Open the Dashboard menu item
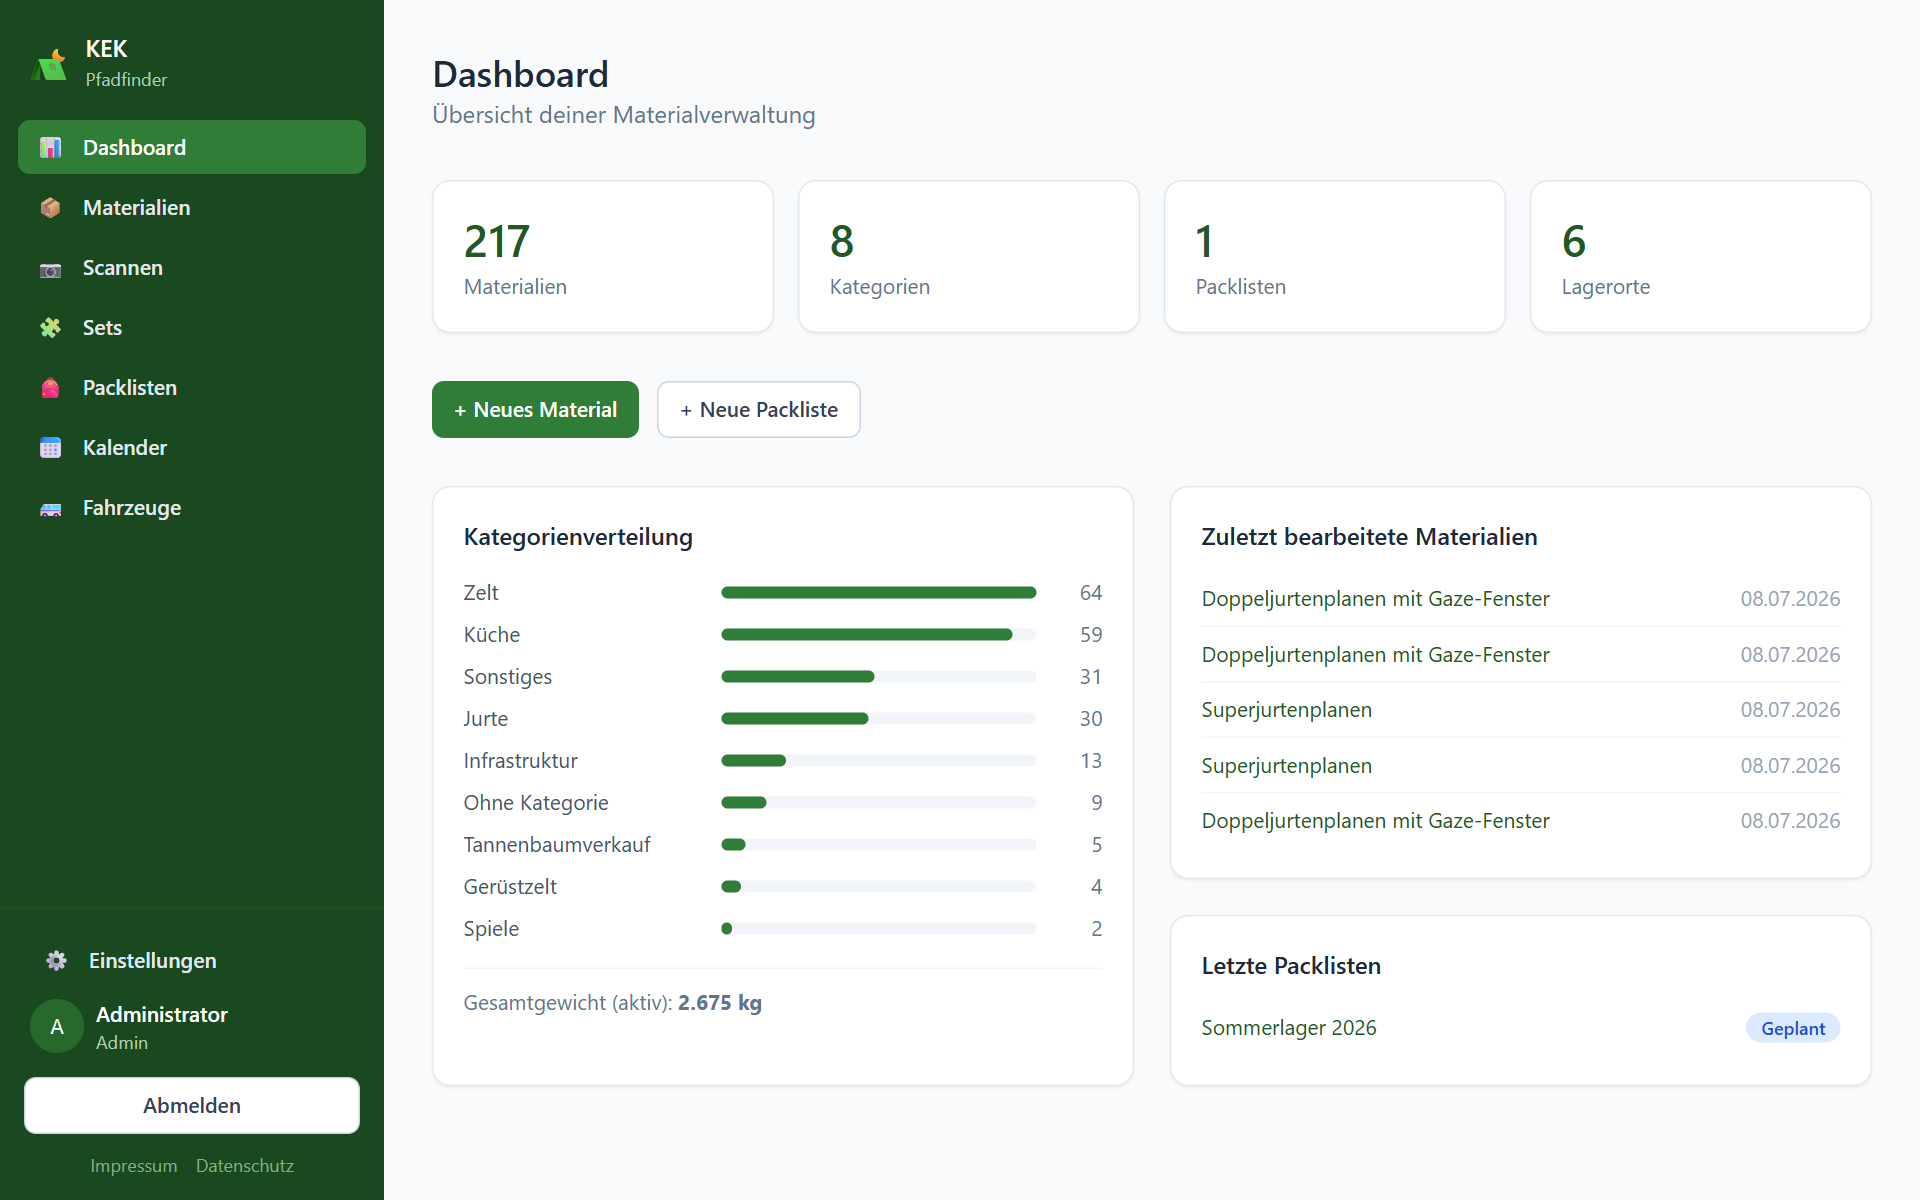 tap(192, 147)
